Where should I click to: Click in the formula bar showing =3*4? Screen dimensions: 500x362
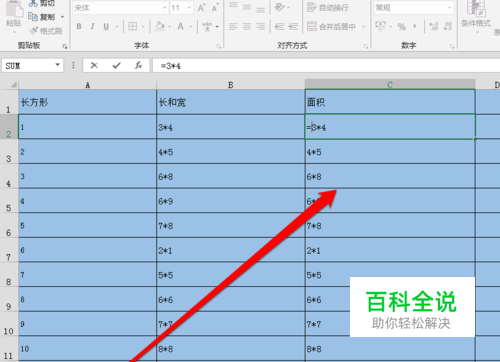tap(326, 66)
